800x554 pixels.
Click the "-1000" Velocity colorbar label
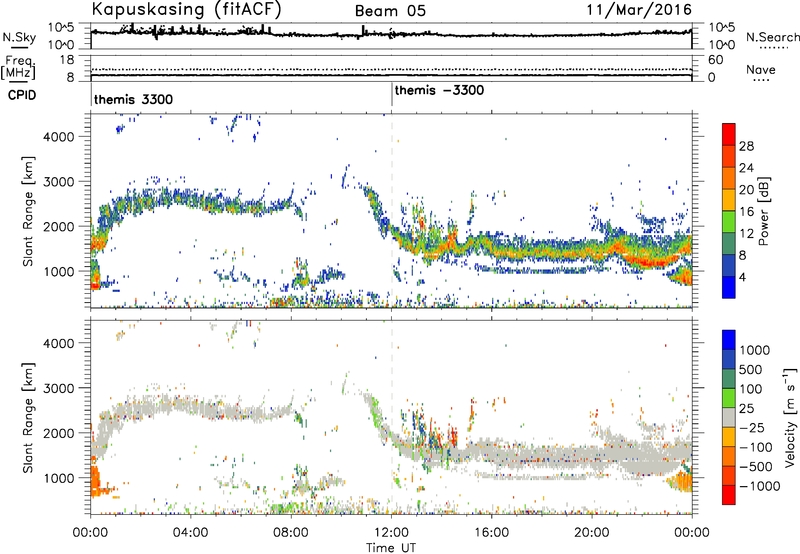pyautogui.click(x=759, y=486)
